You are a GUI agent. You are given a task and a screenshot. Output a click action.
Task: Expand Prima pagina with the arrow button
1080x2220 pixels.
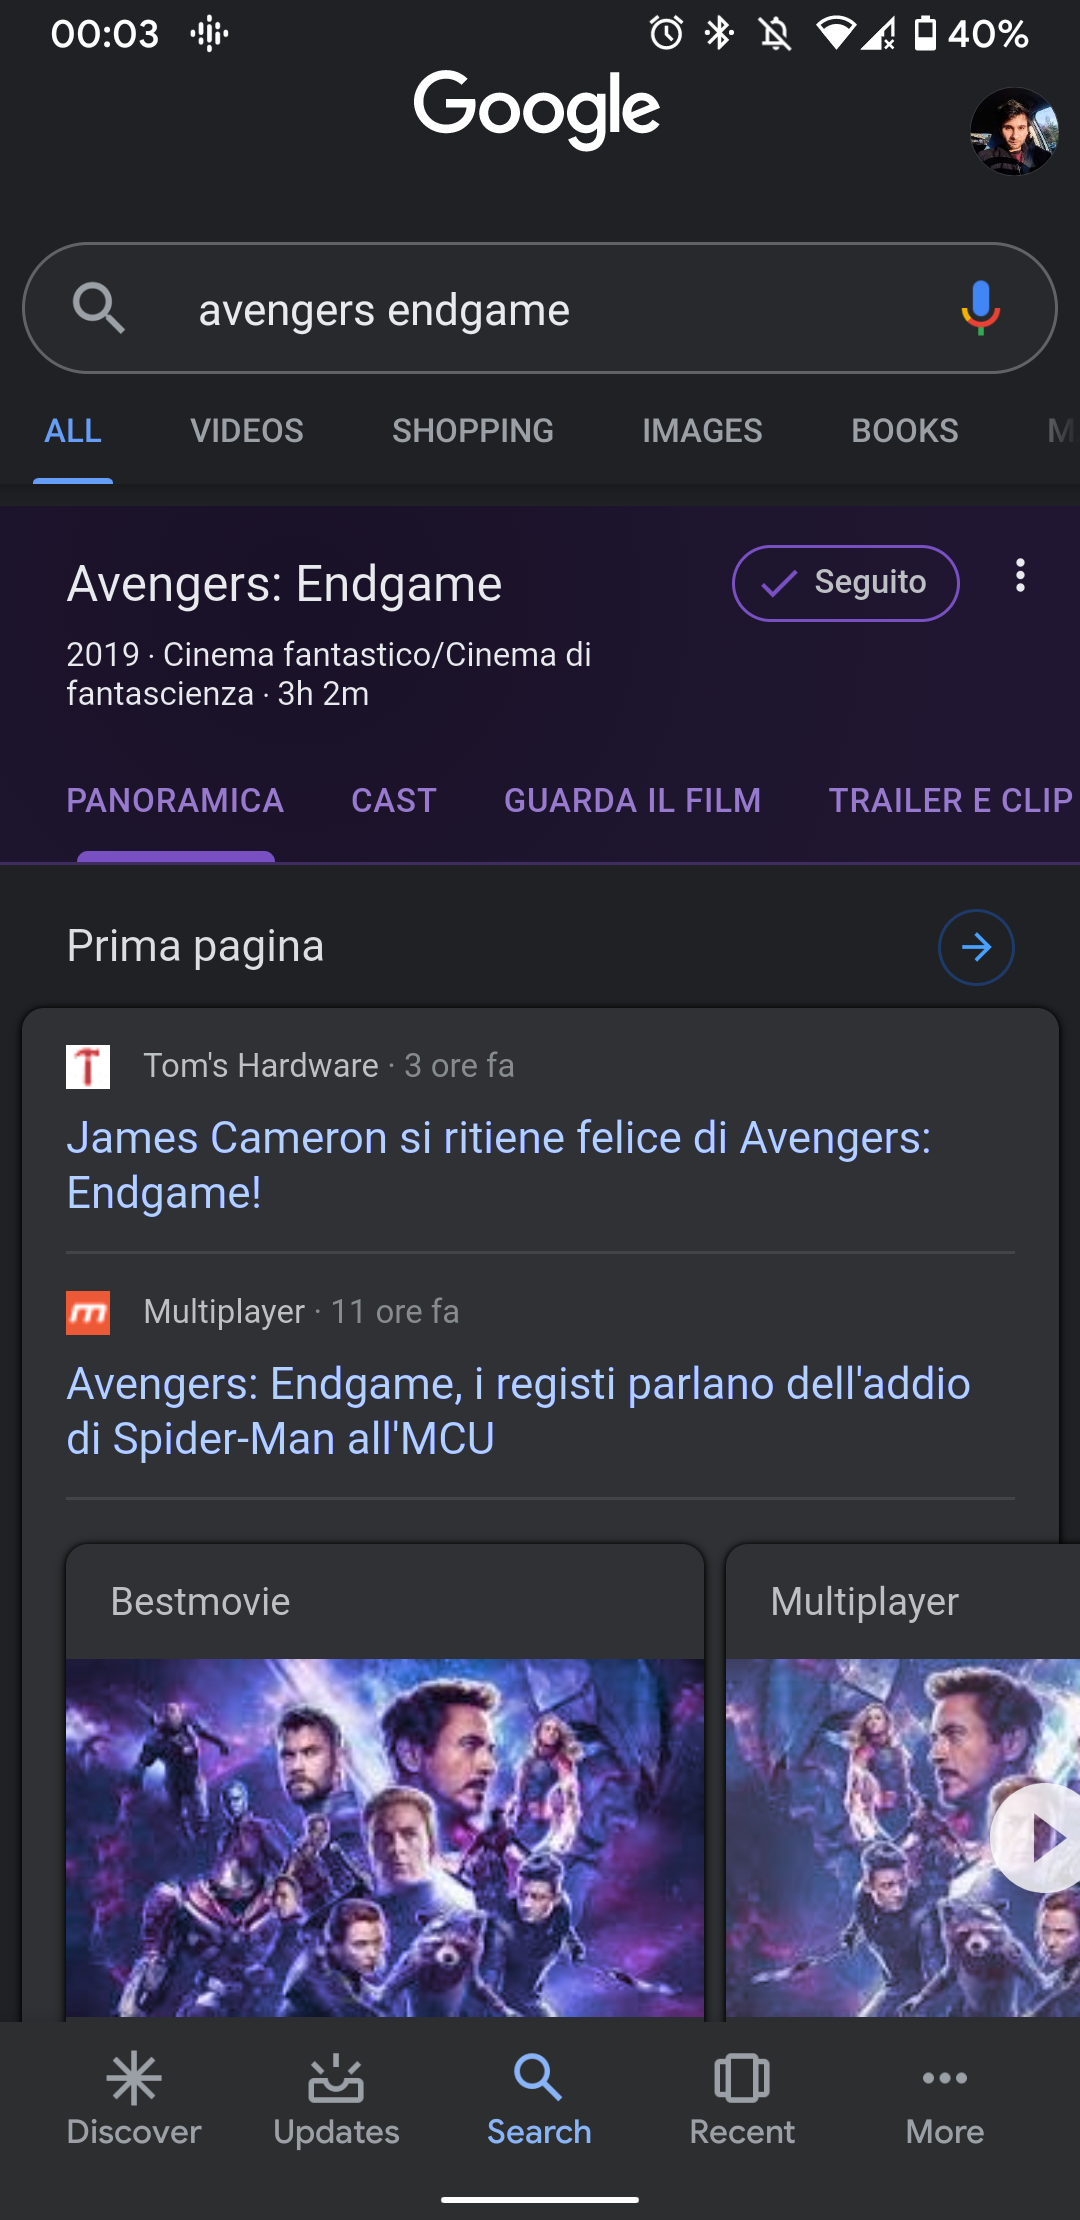[976, 947]
